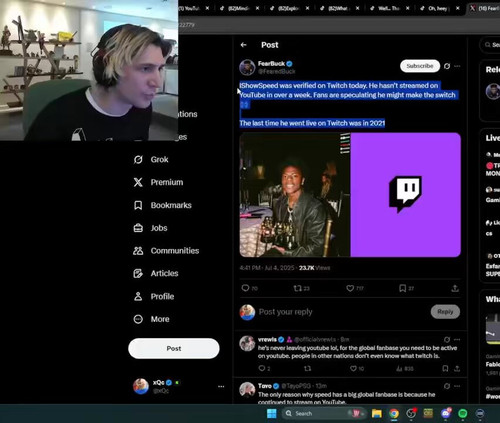
Task: Open Articles in the sidebar
Action: (x=156, y=274)
